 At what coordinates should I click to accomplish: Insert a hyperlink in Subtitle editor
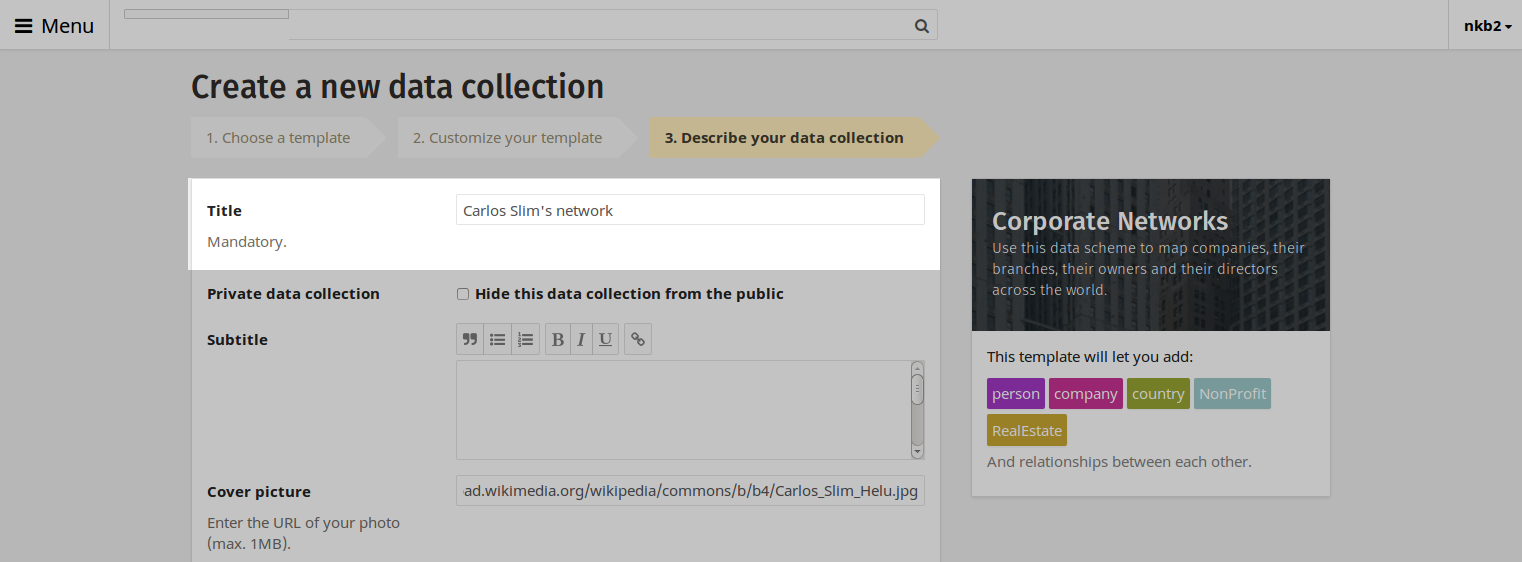[638, 340]
